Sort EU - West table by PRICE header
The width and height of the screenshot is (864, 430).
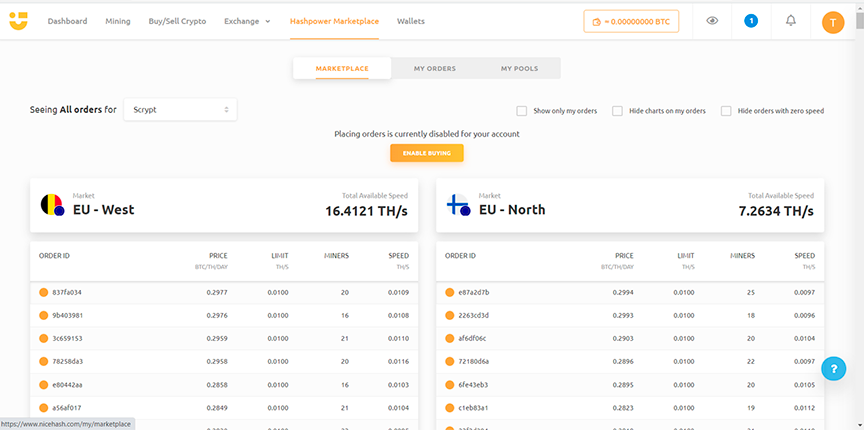pos(218,256)
